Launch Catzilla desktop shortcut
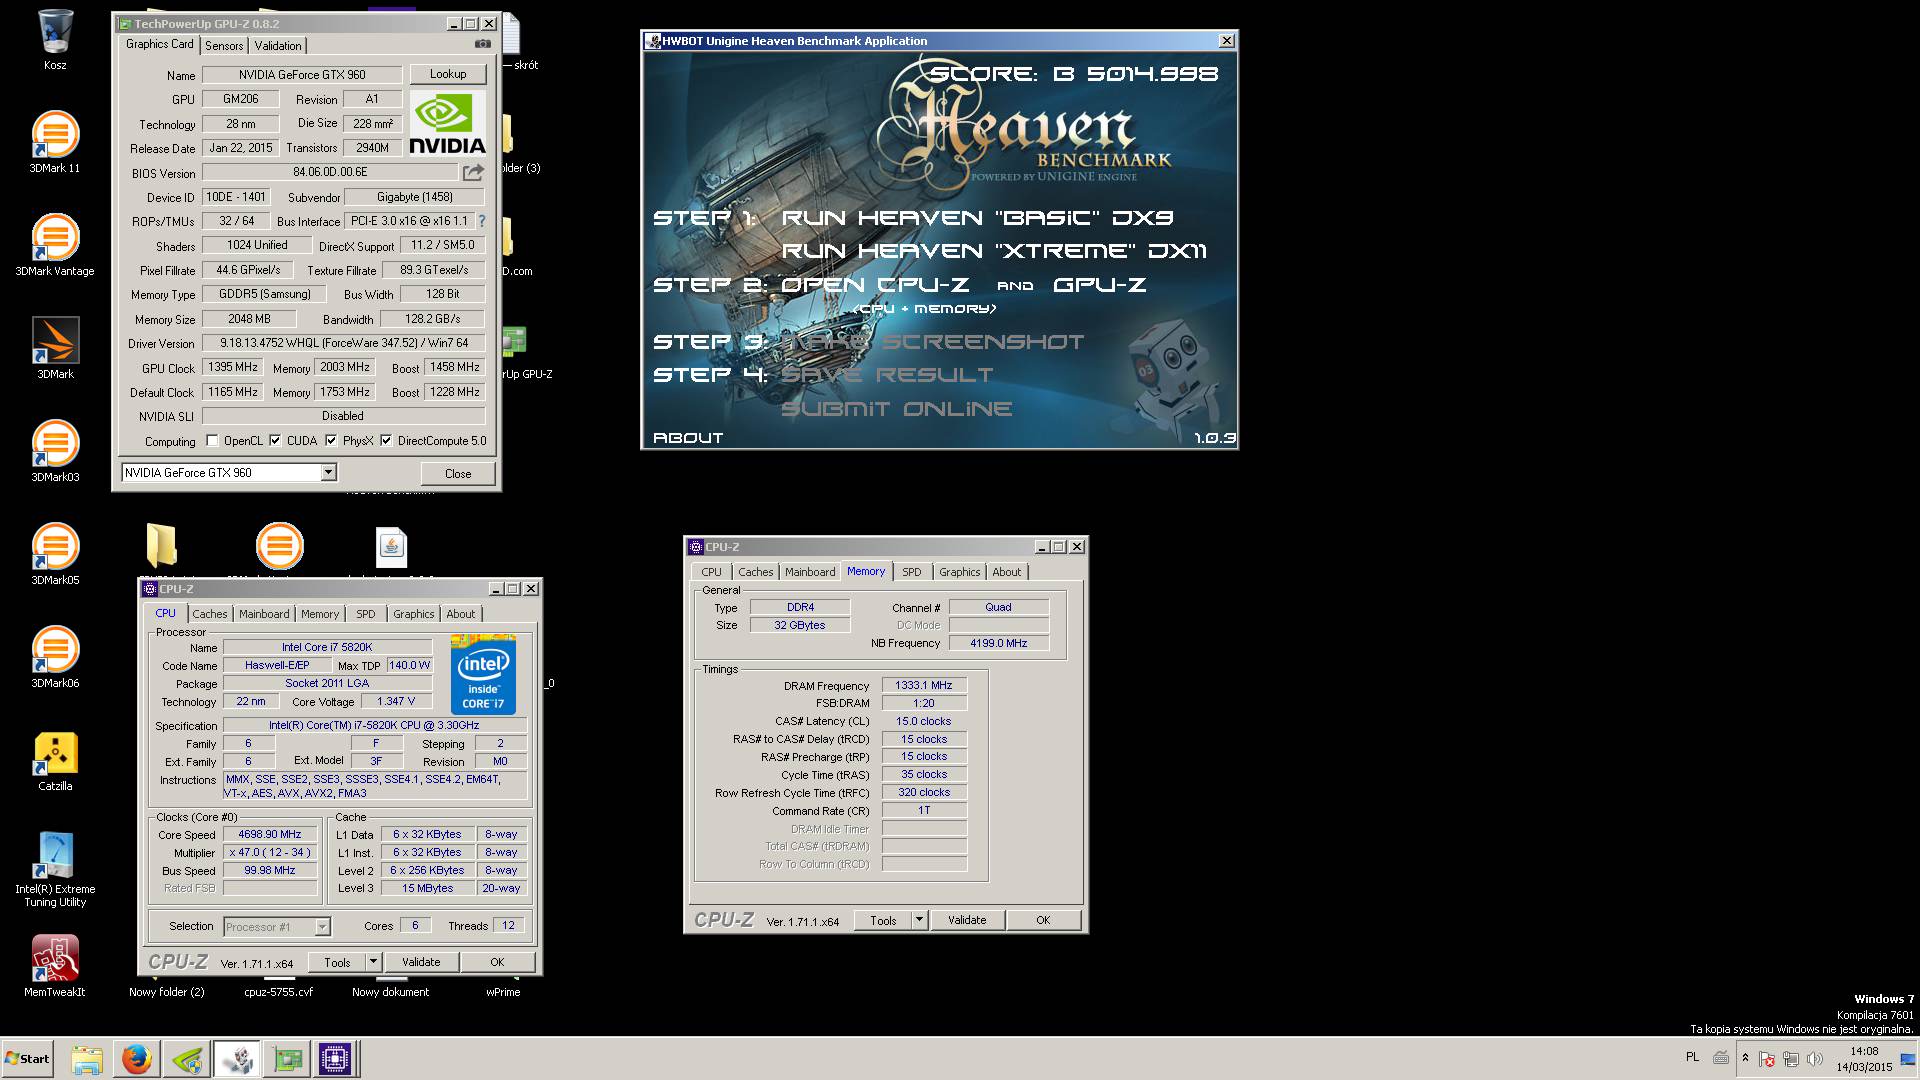The width and height of the screenshot is (1920, 1080). (x=55, y=760)
